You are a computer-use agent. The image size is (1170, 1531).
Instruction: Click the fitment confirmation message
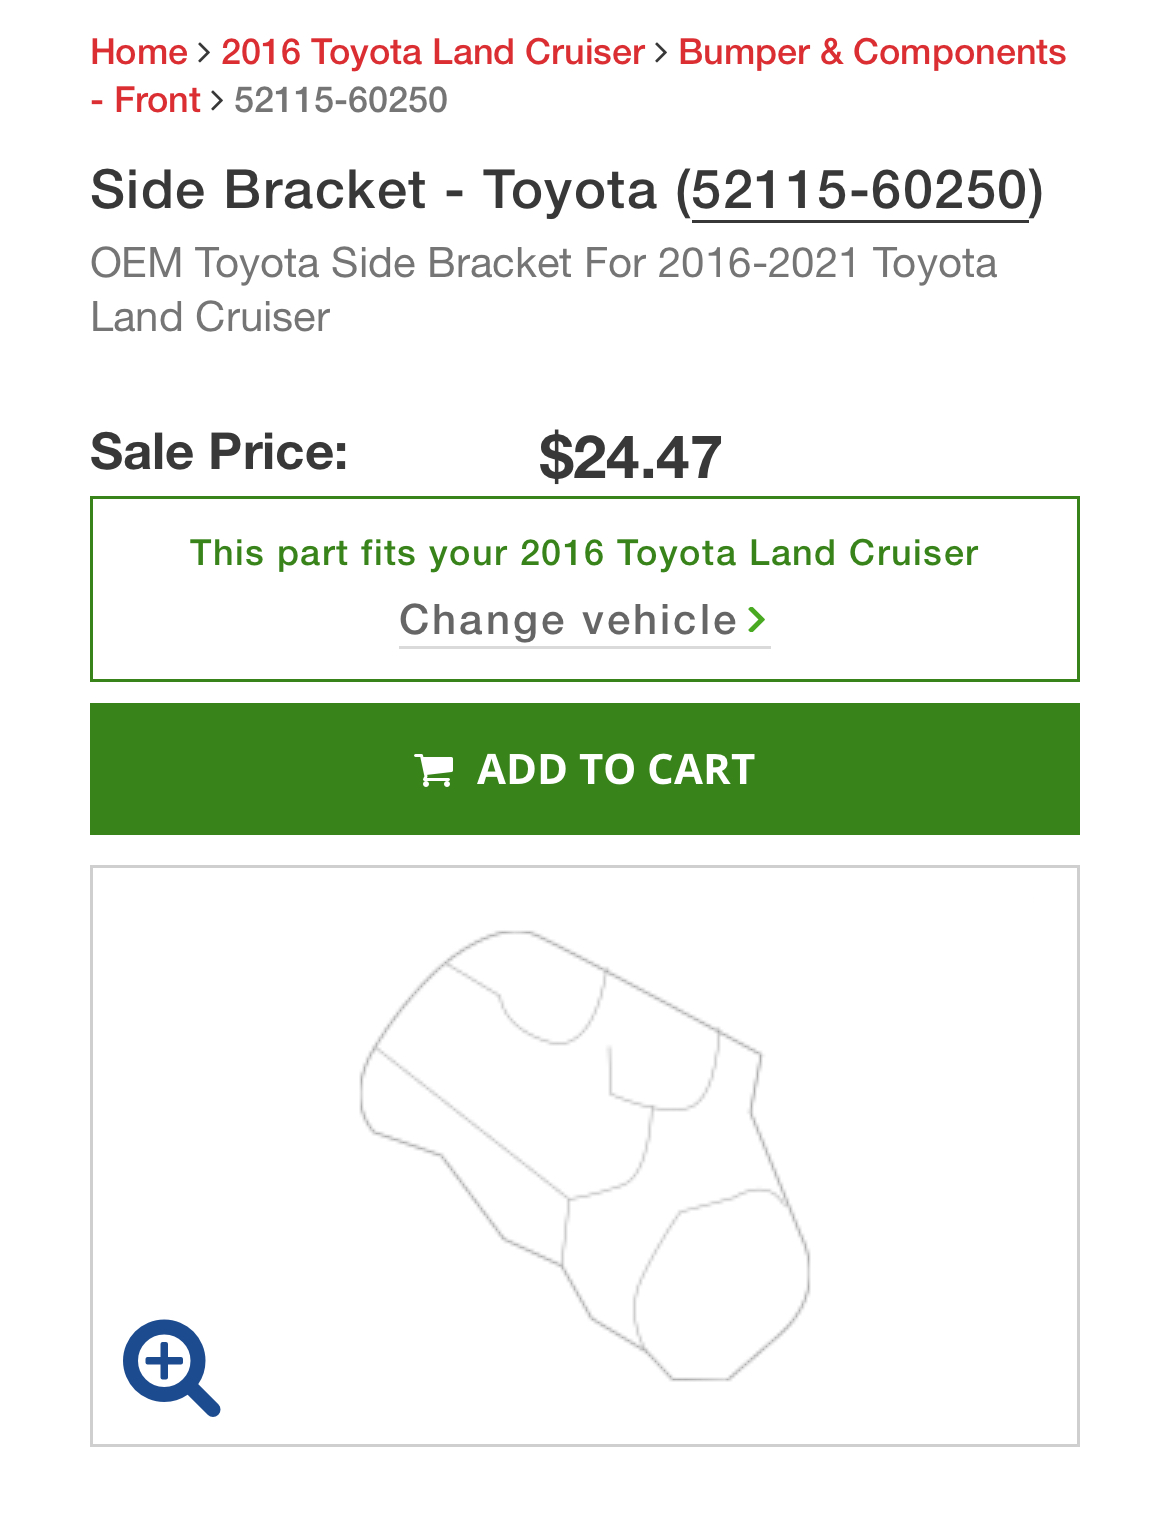click(584, 553)
